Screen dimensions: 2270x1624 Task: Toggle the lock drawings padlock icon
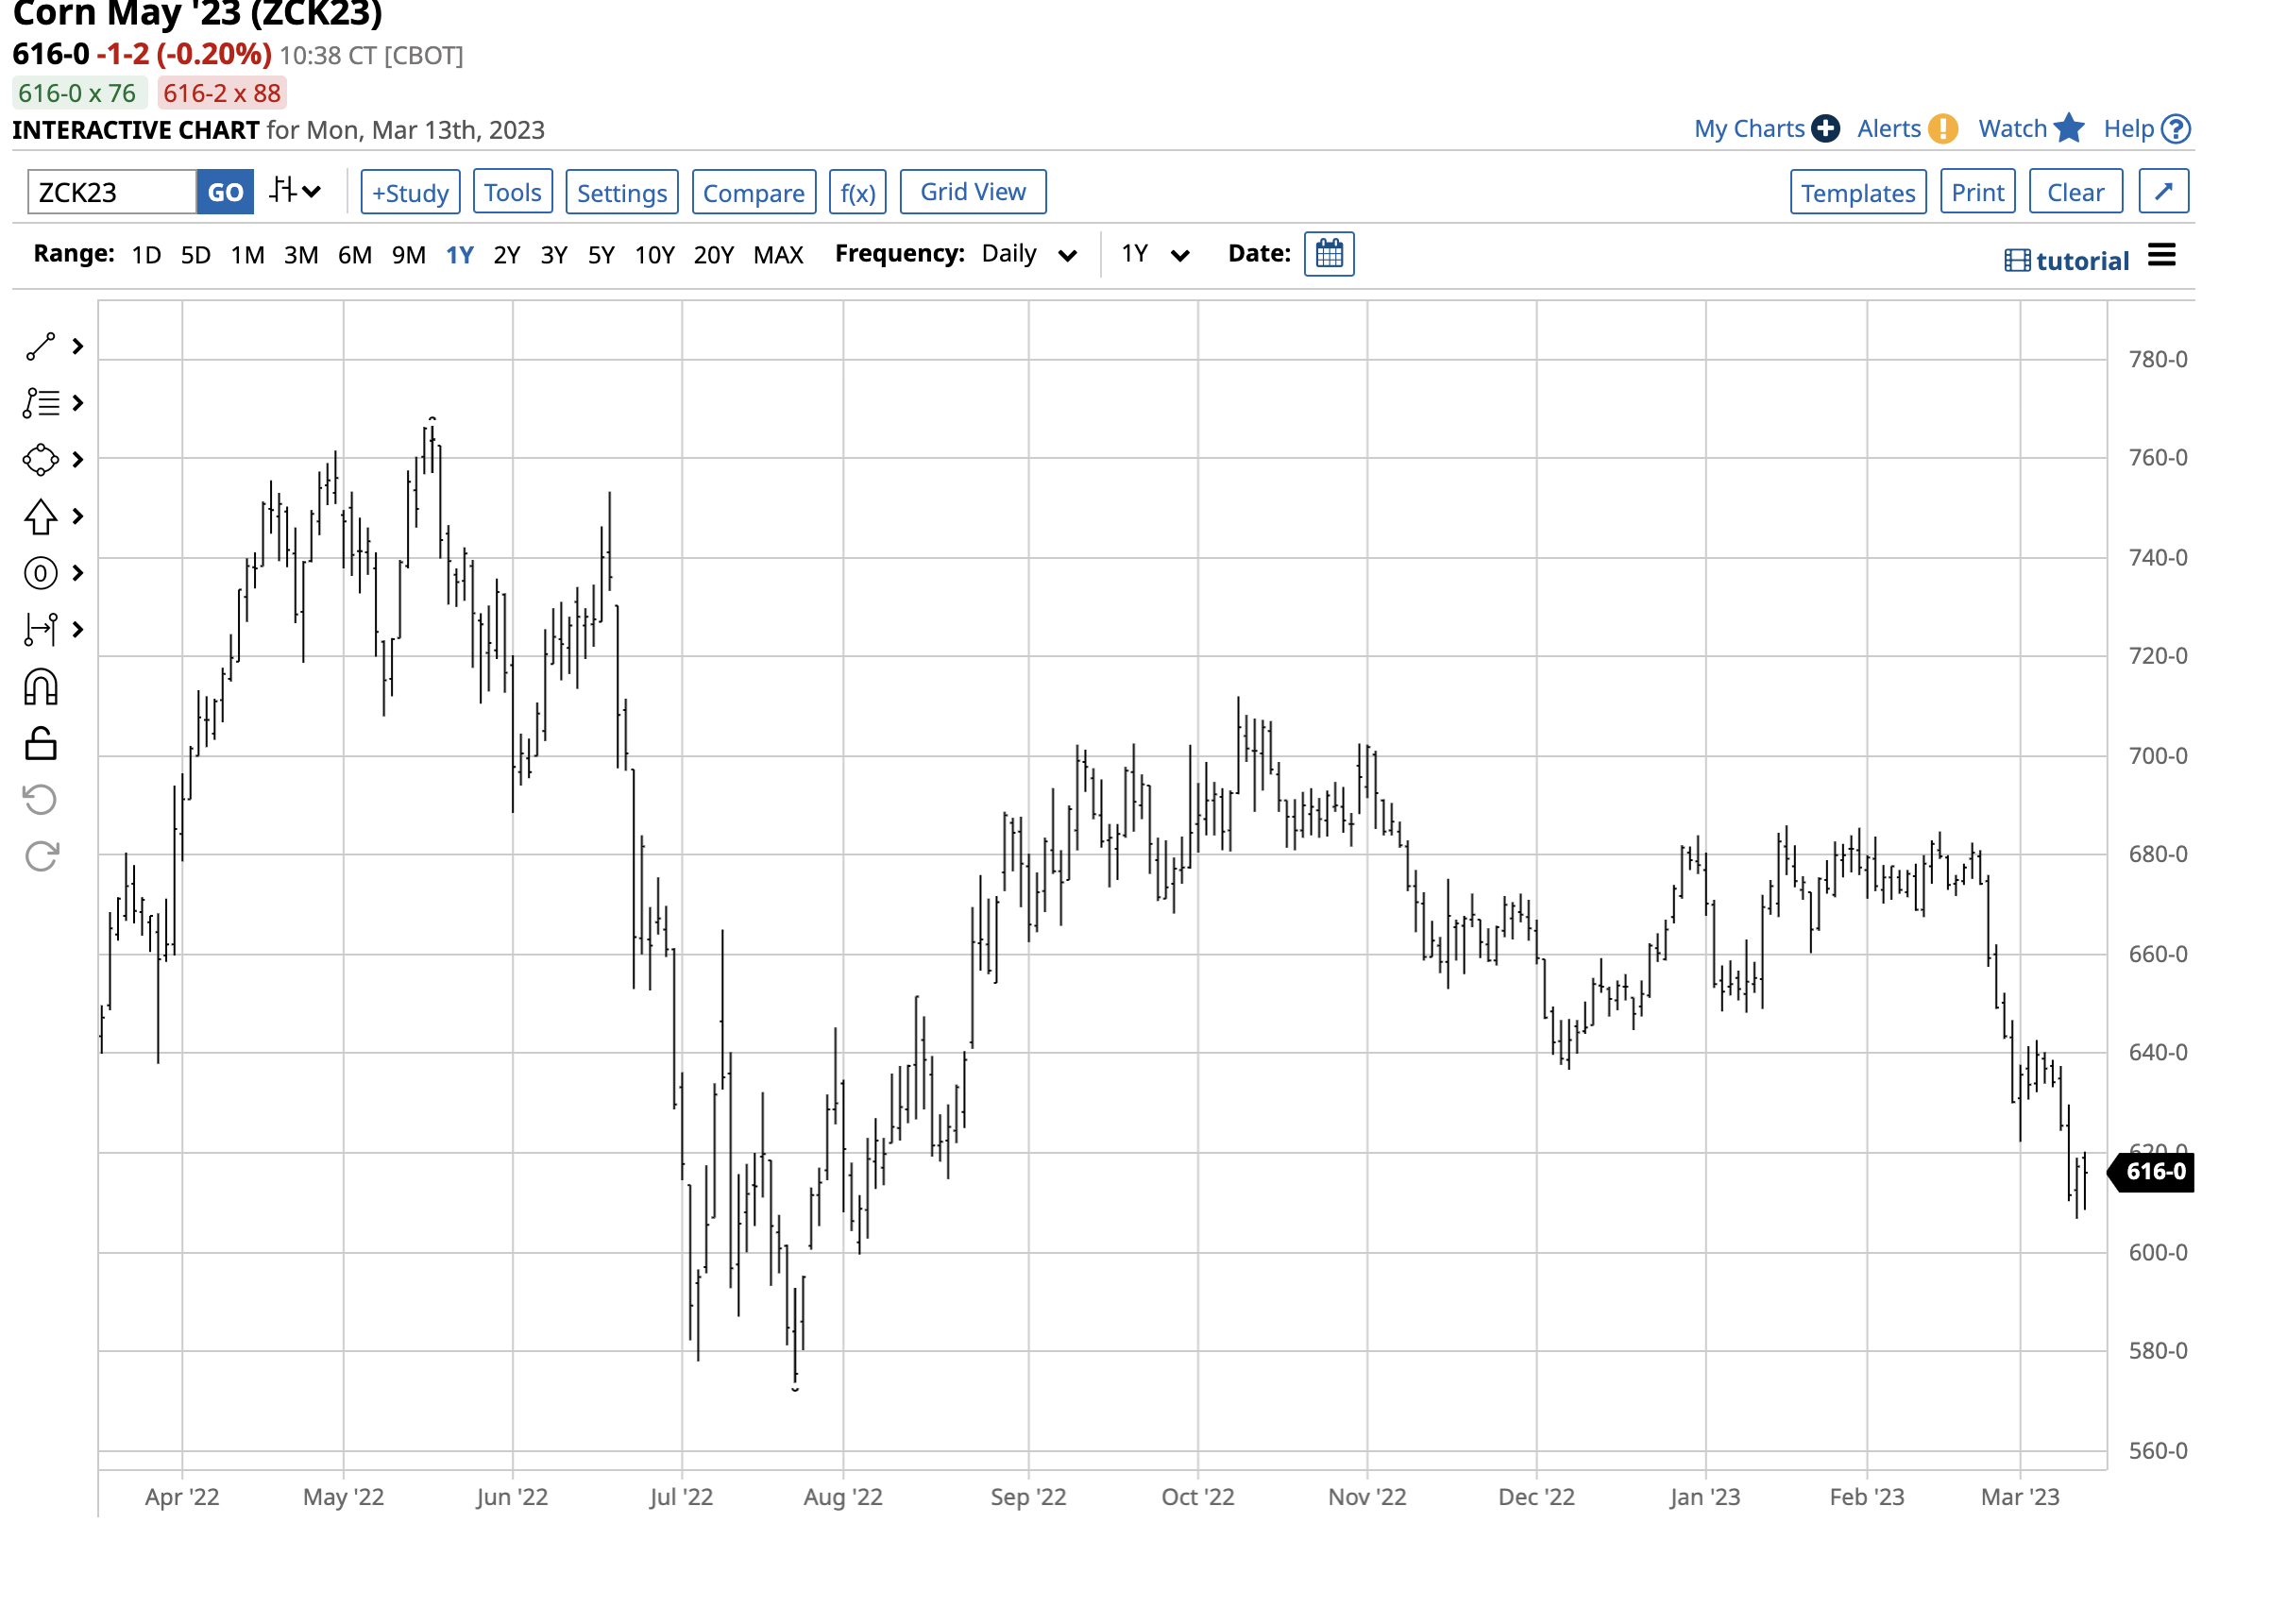(40, 744)
